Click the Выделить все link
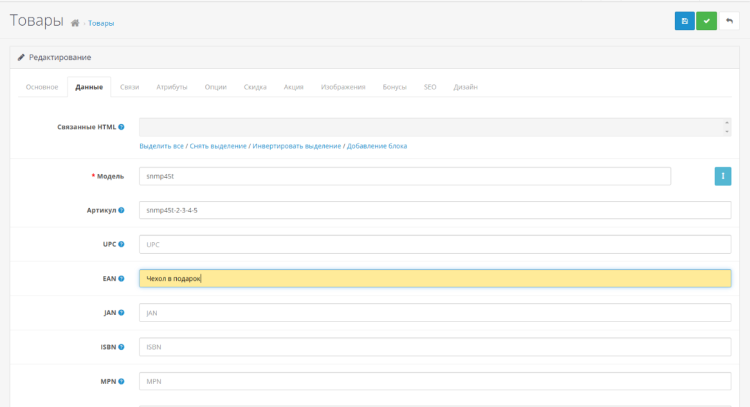Viewport: 750px width, 407px height. point(161,146)
